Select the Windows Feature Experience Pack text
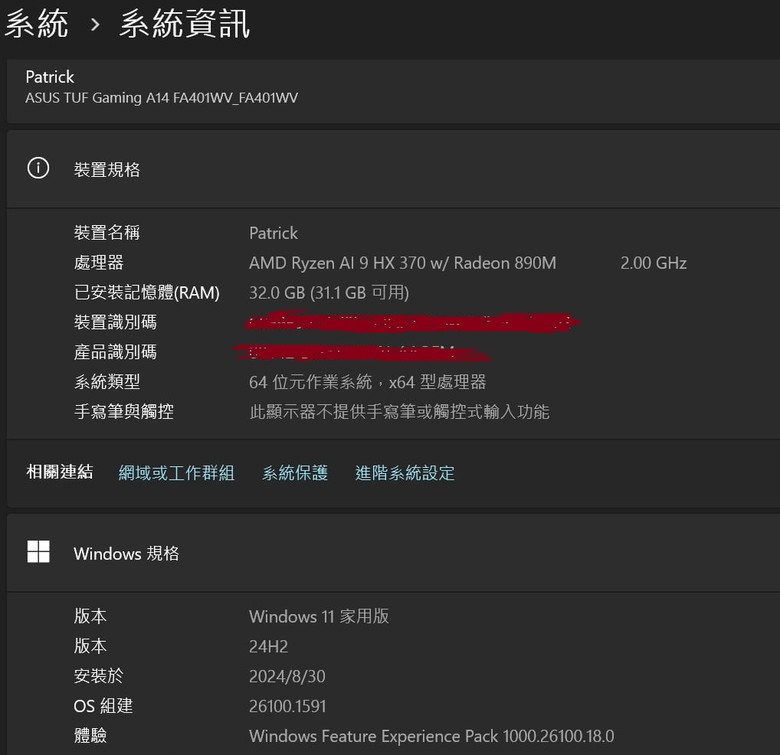Screen dimensions: 780x755 pos(432,736)
